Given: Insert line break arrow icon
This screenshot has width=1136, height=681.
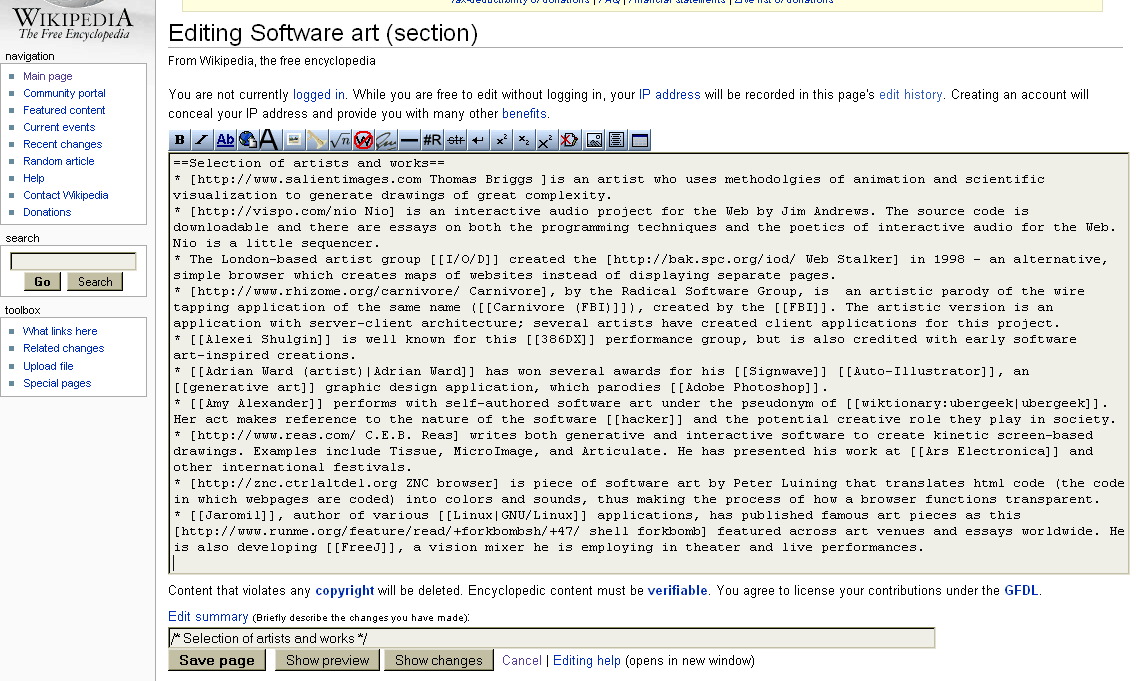Looking at the screenshot, I should coord(477,140).
